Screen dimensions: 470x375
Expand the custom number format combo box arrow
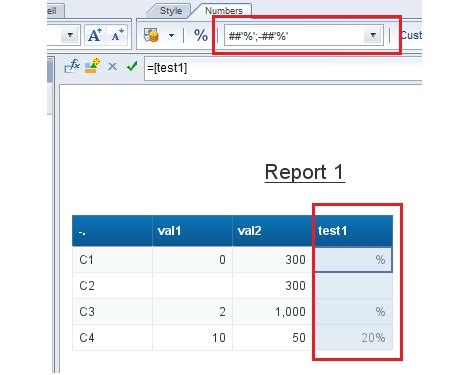[x=373, y=35]
